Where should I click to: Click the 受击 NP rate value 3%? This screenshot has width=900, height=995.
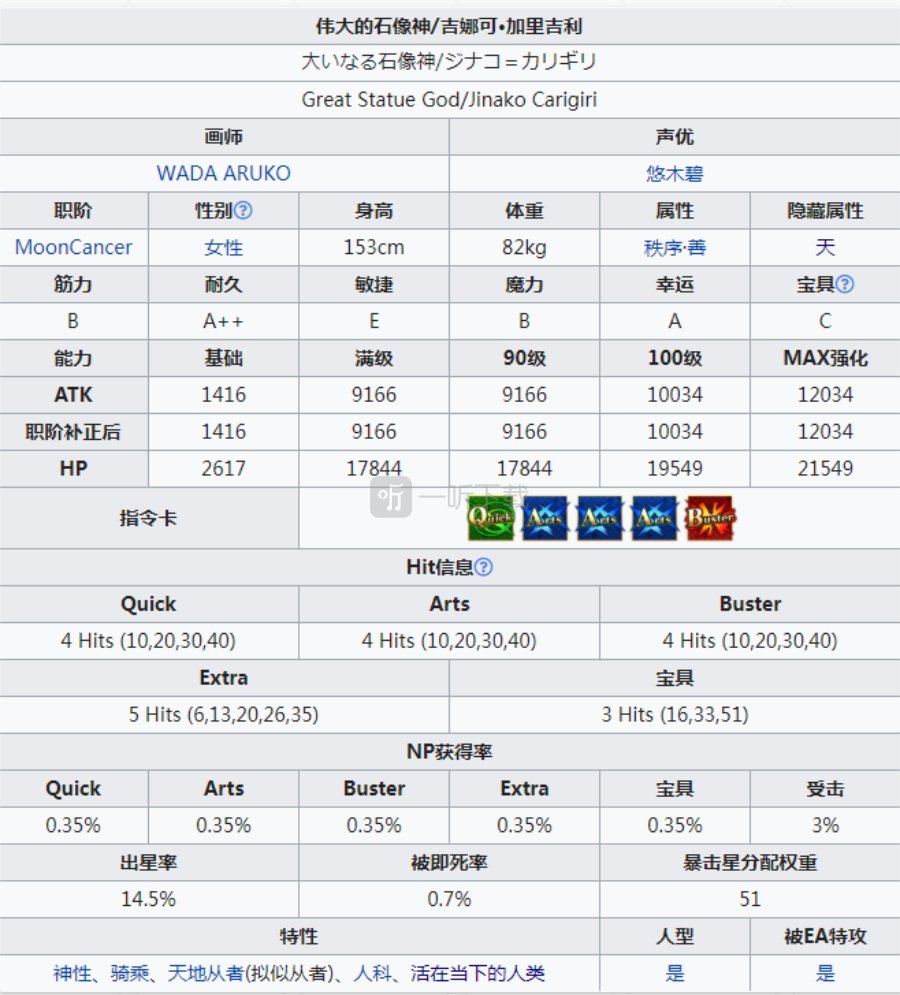tap(825, 825)
